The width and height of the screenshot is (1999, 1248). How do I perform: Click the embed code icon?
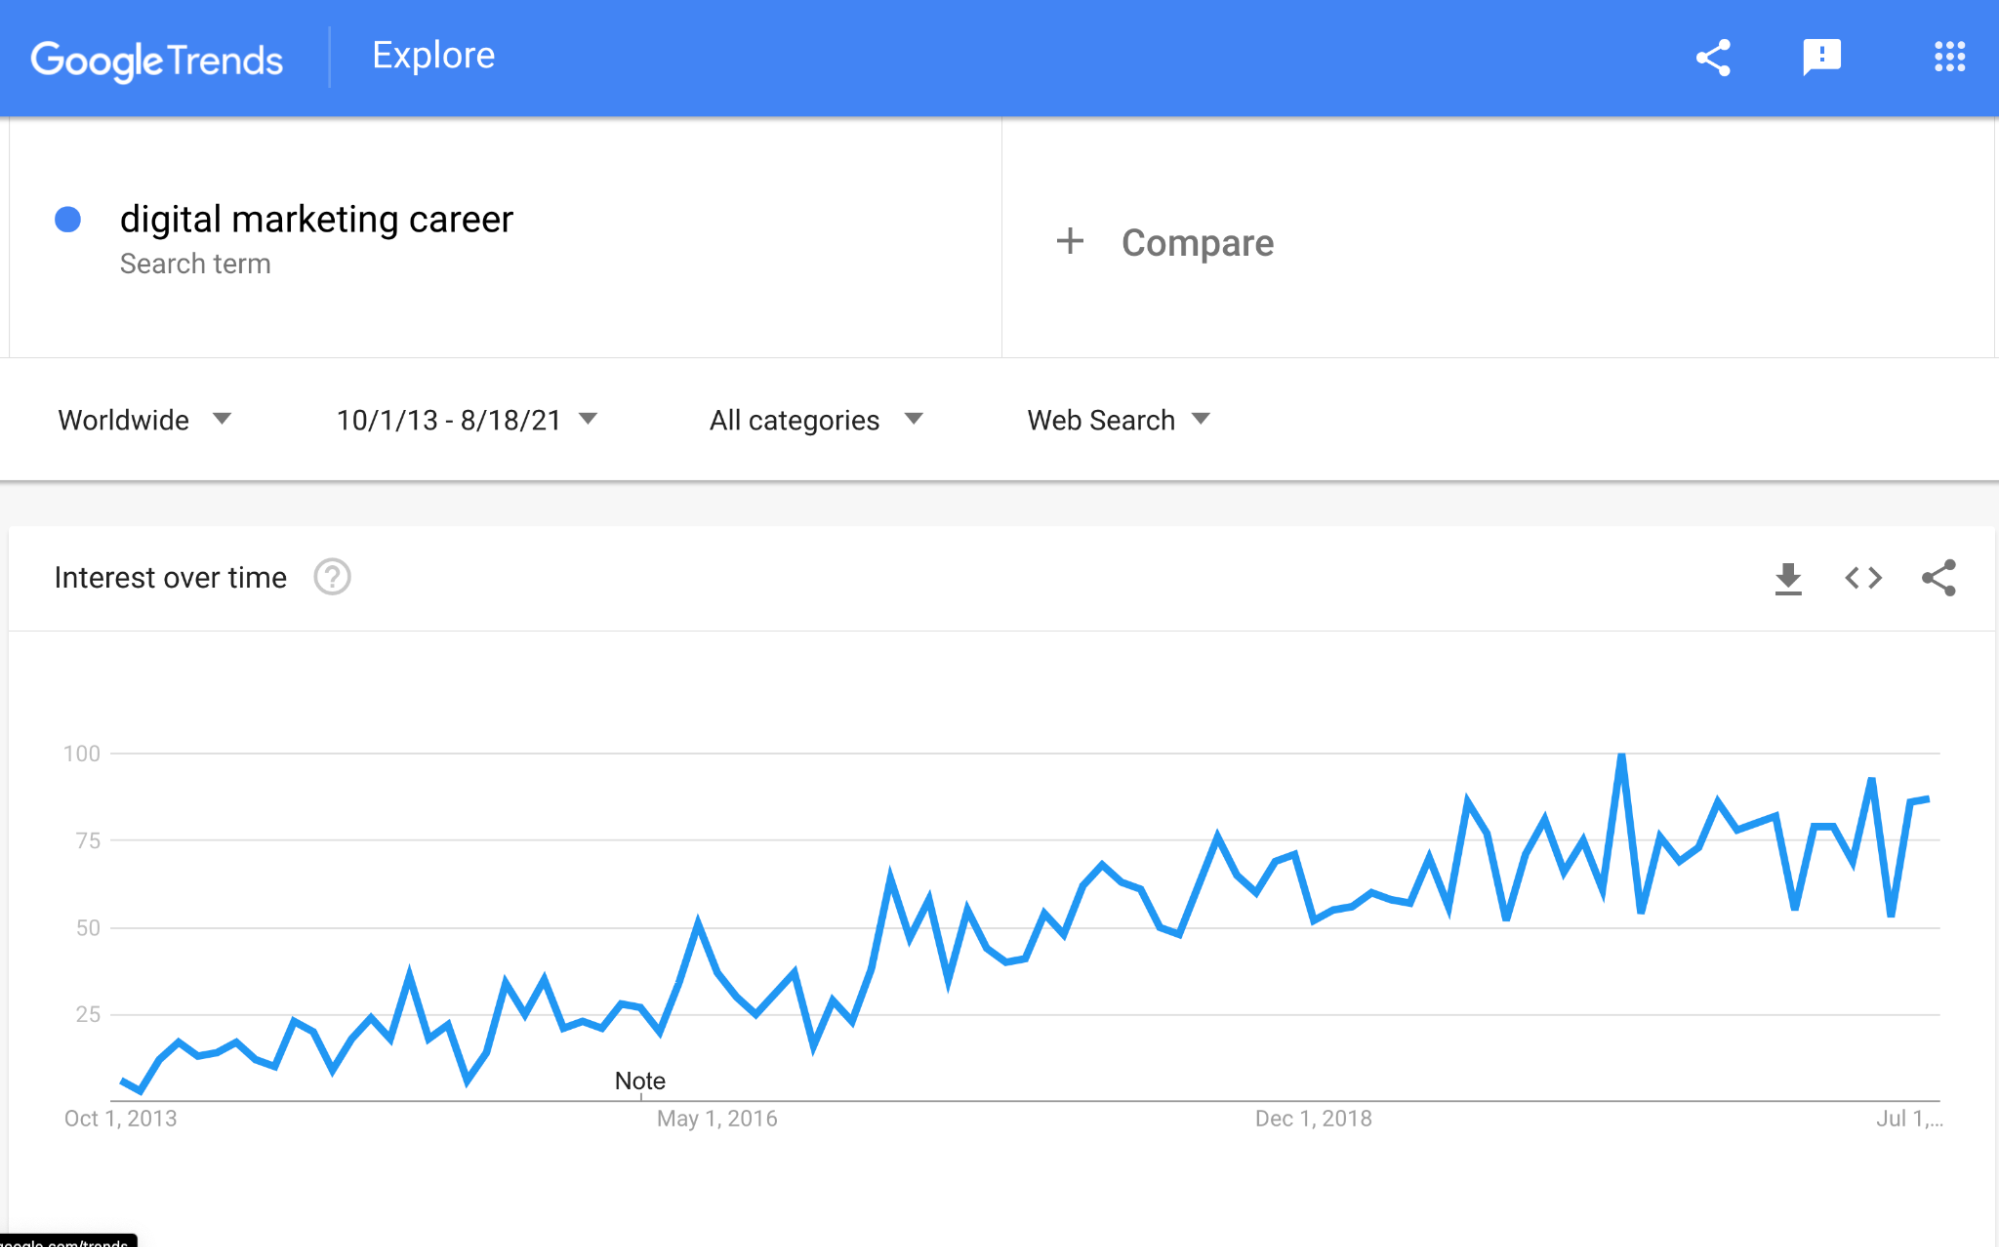coord(1863,578)
